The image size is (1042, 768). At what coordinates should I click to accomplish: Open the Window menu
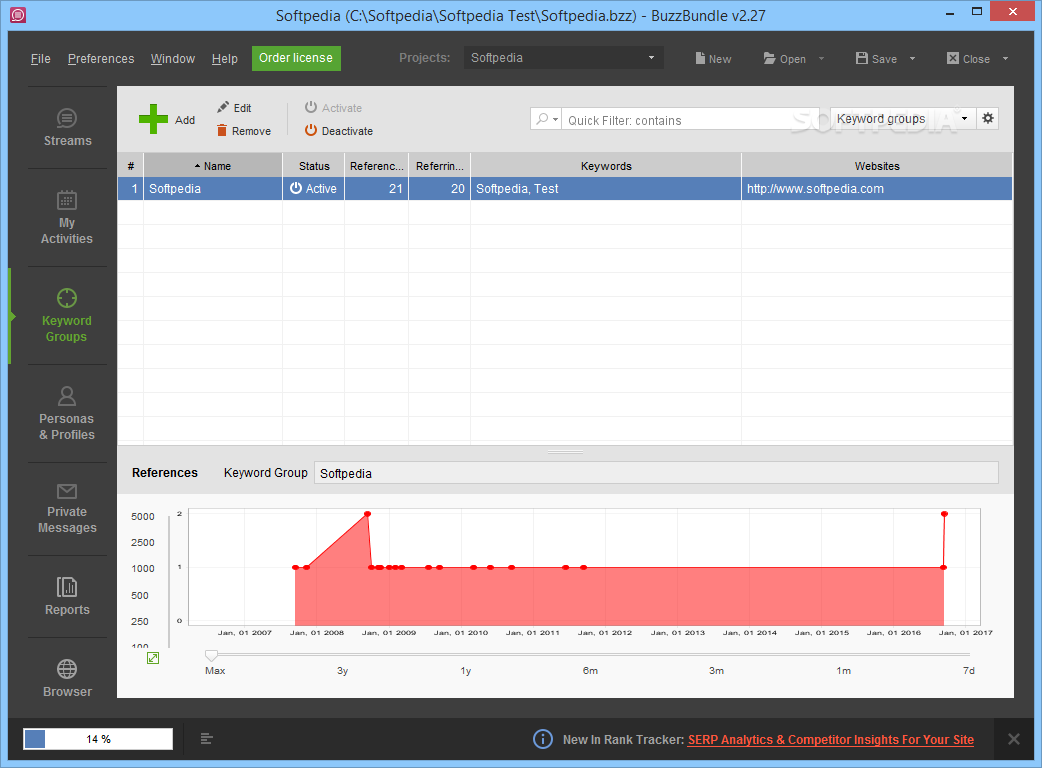coord(173,58)
